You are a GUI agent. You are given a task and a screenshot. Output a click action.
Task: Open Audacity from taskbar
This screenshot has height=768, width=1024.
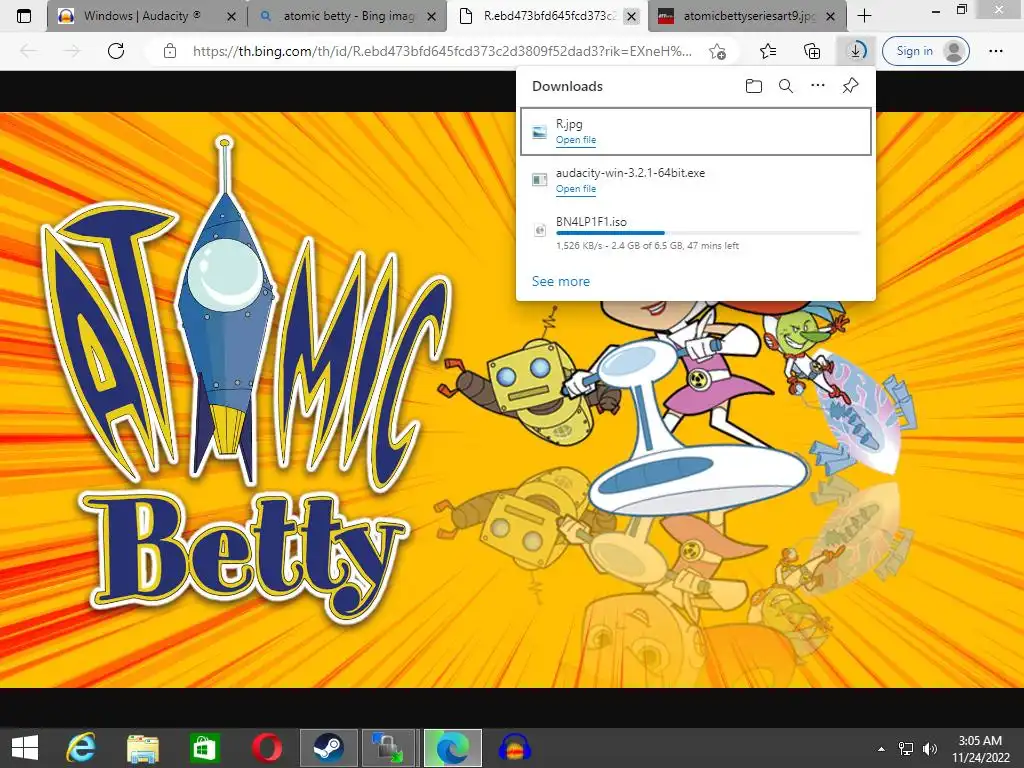[514, 748]
